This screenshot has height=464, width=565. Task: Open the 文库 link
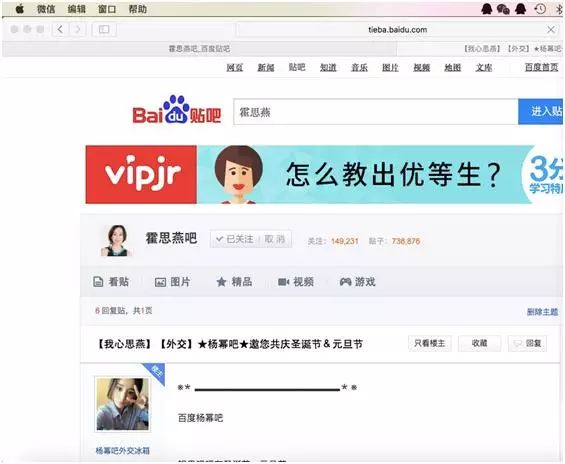tap(484, 67)
